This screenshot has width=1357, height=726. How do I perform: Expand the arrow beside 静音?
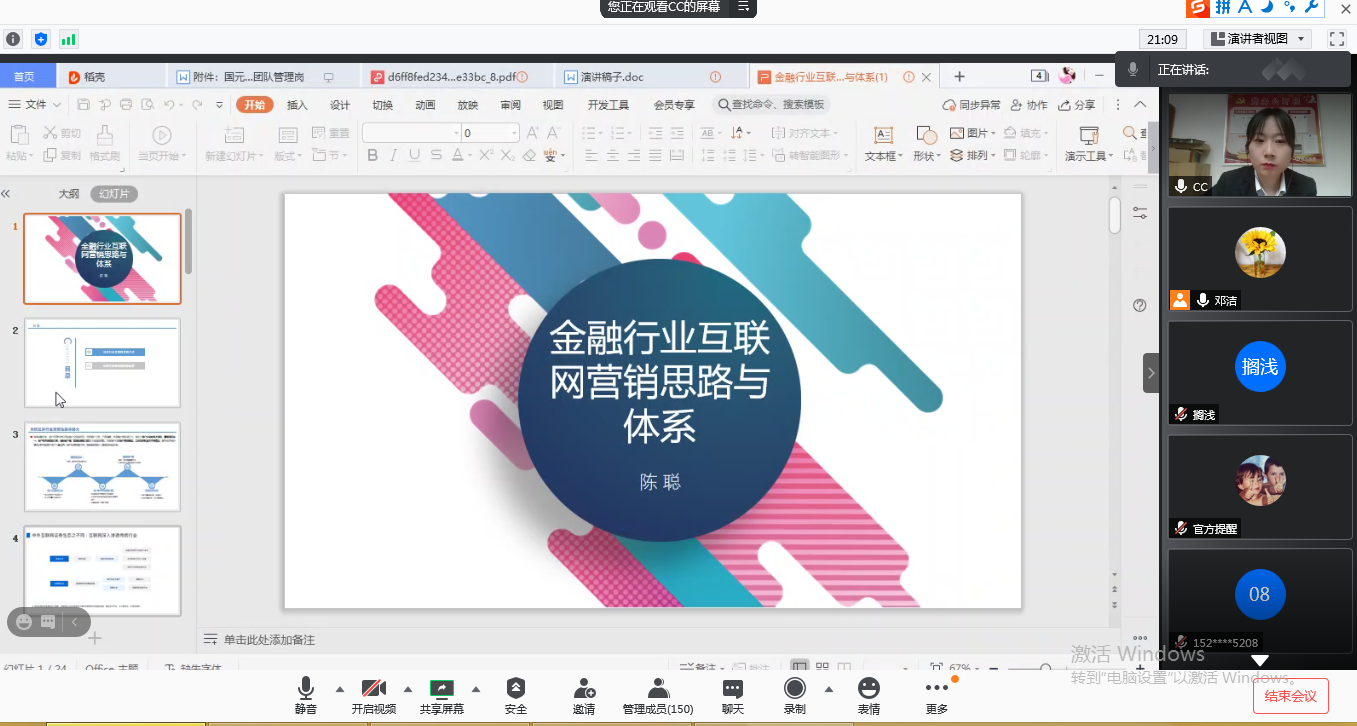point(339,689)
